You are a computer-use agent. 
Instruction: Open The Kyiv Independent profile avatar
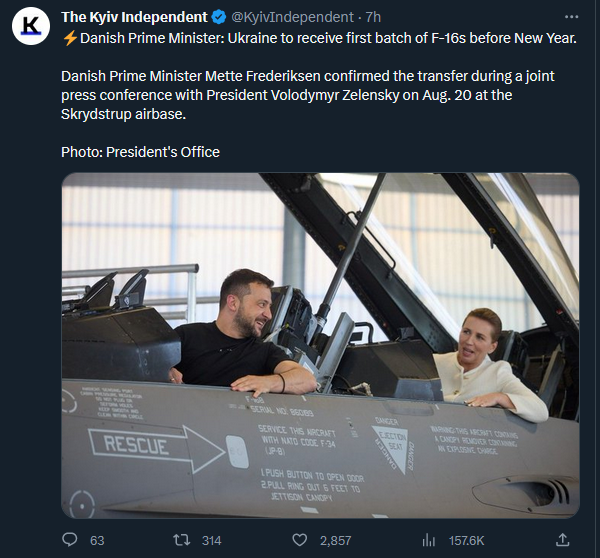[31, 27]
